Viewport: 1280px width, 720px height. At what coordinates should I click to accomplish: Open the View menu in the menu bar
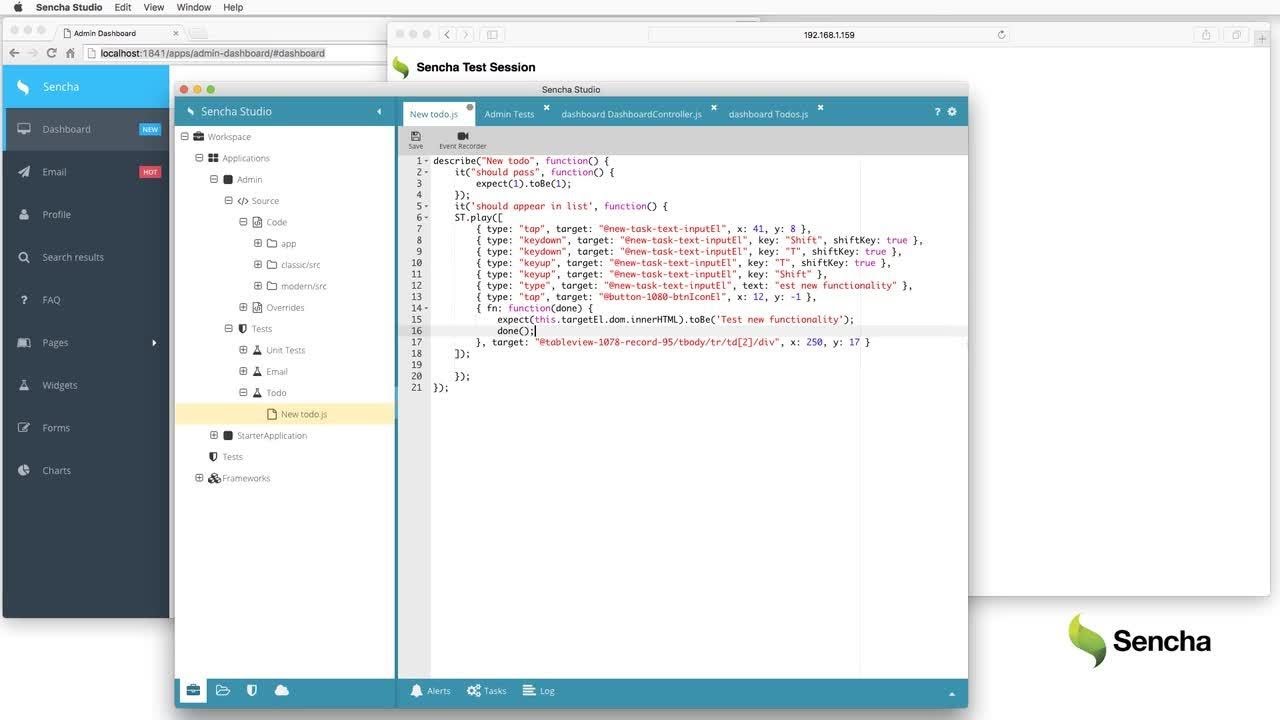coord(154,7)
